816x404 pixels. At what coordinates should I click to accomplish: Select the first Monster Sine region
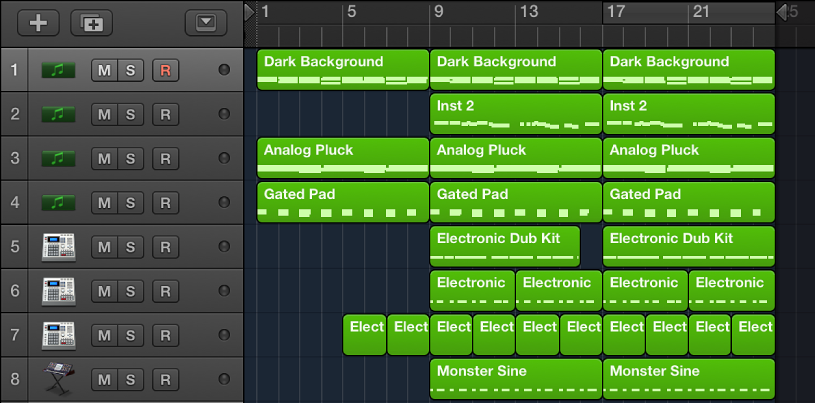[516, 378]
